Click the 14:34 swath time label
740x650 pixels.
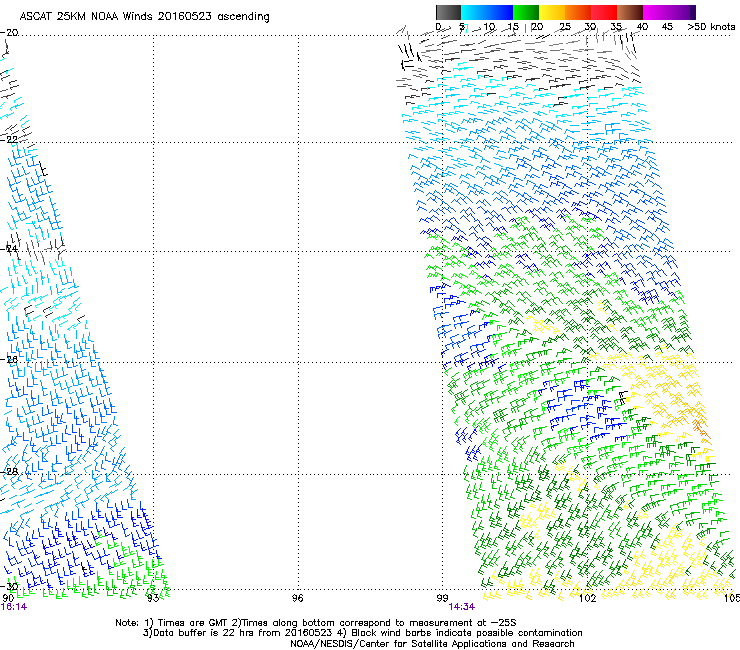click(462, 607)
